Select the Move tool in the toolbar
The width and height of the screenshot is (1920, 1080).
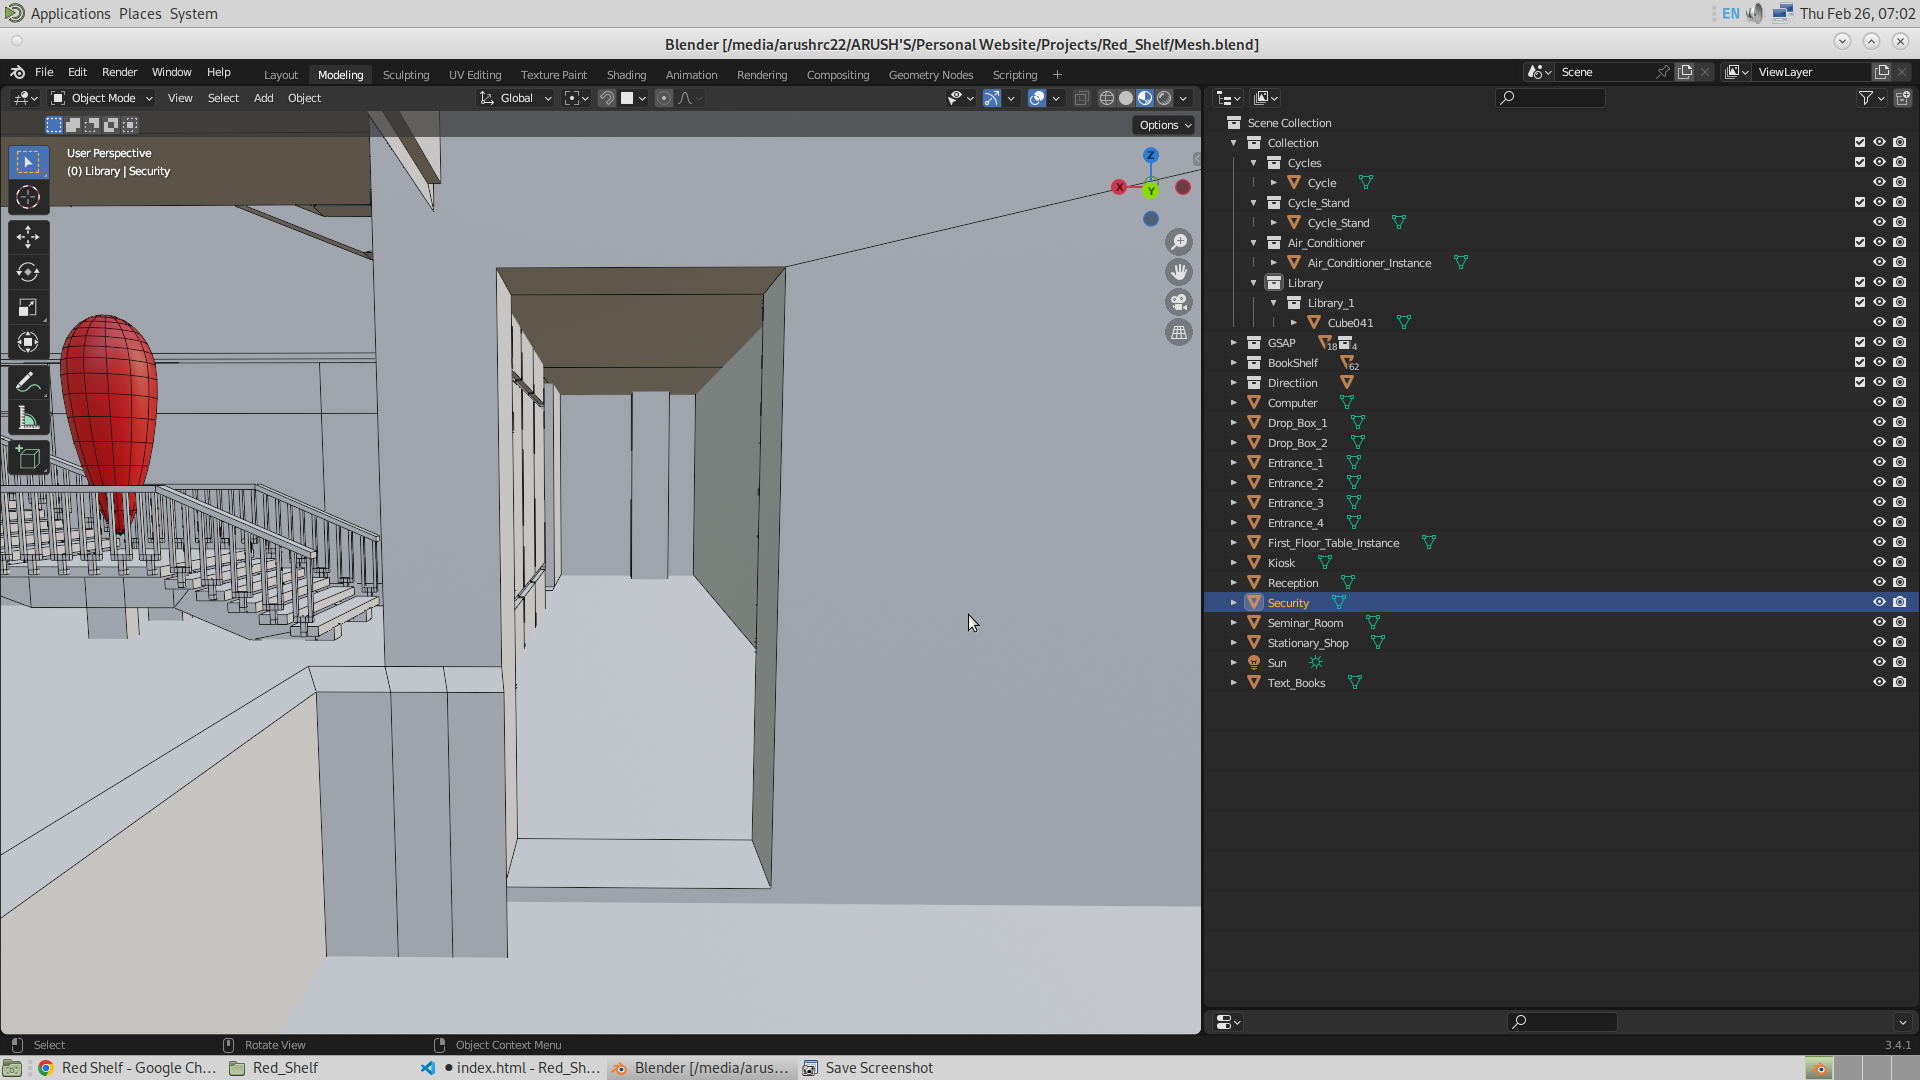tap(28, 237)
